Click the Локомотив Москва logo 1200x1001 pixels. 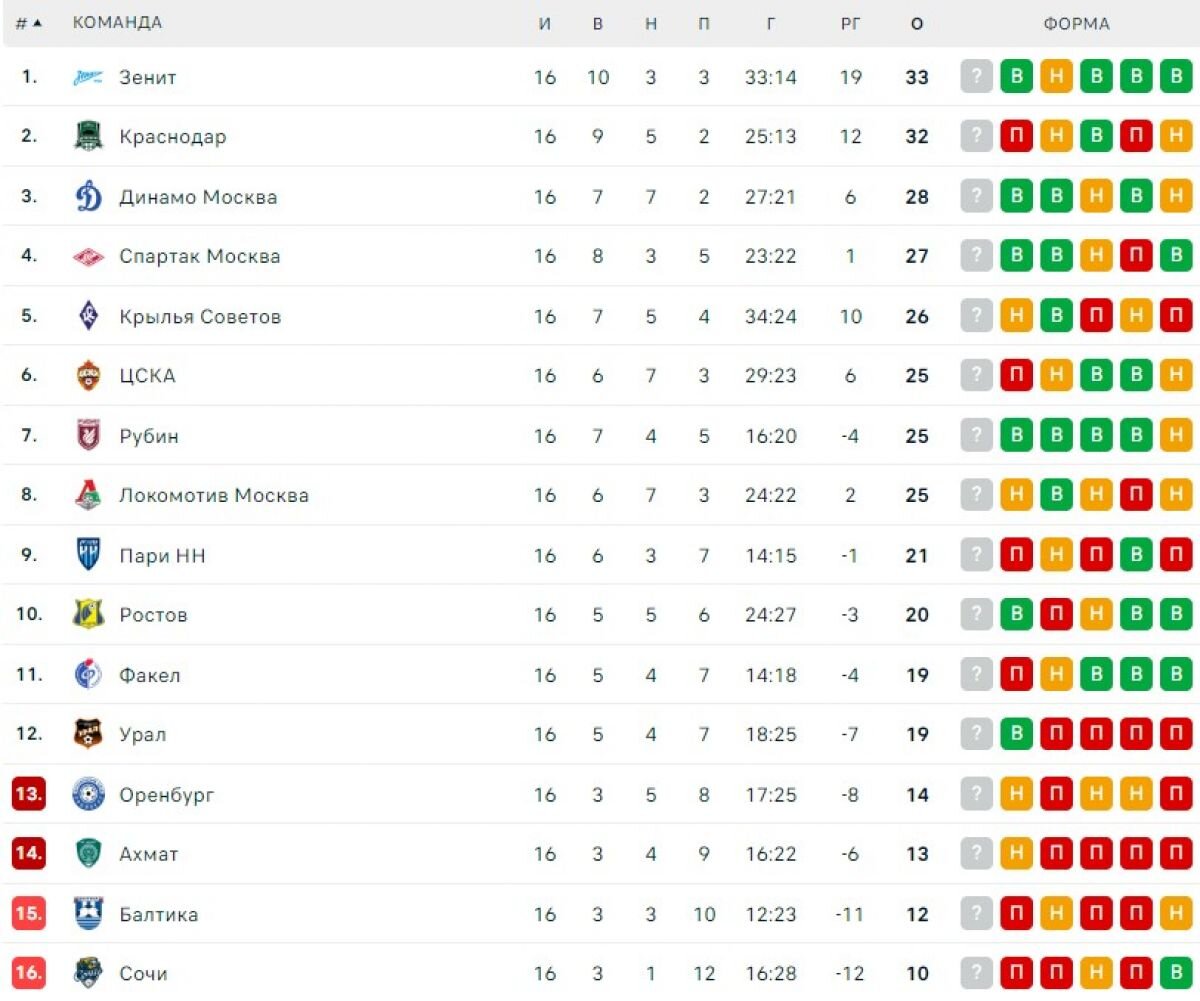88,495
